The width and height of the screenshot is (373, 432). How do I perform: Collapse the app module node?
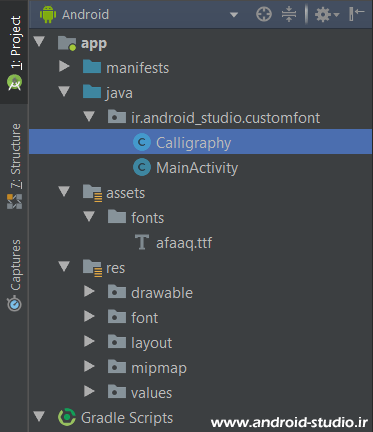tap(39, 42)
